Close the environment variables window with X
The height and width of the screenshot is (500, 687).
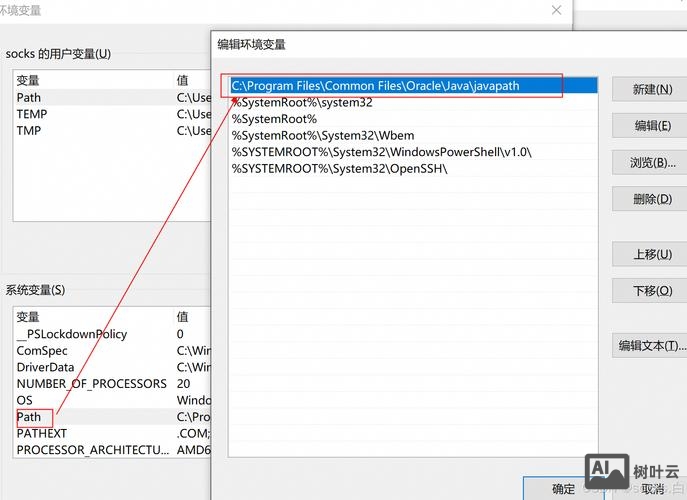pos(555,9)
